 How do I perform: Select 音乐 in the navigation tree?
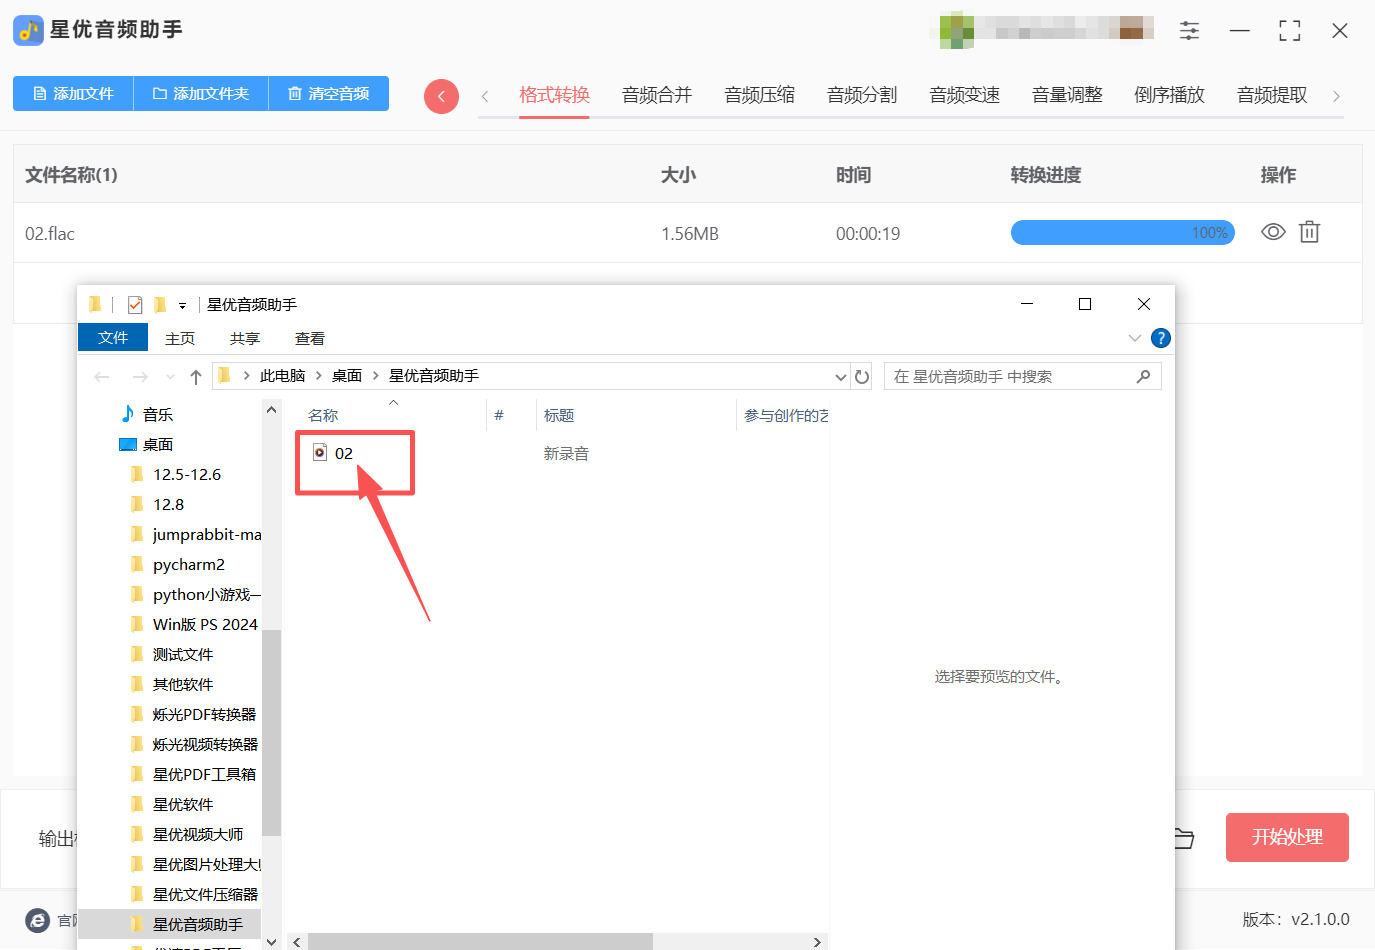[x=158, y=414]
